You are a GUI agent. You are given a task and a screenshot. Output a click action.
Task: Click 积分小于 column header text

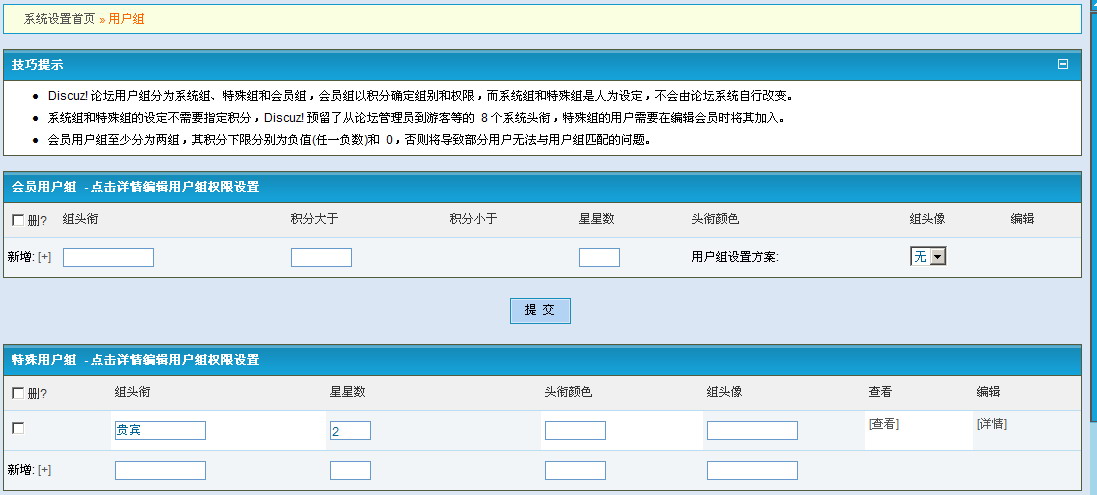473,219
